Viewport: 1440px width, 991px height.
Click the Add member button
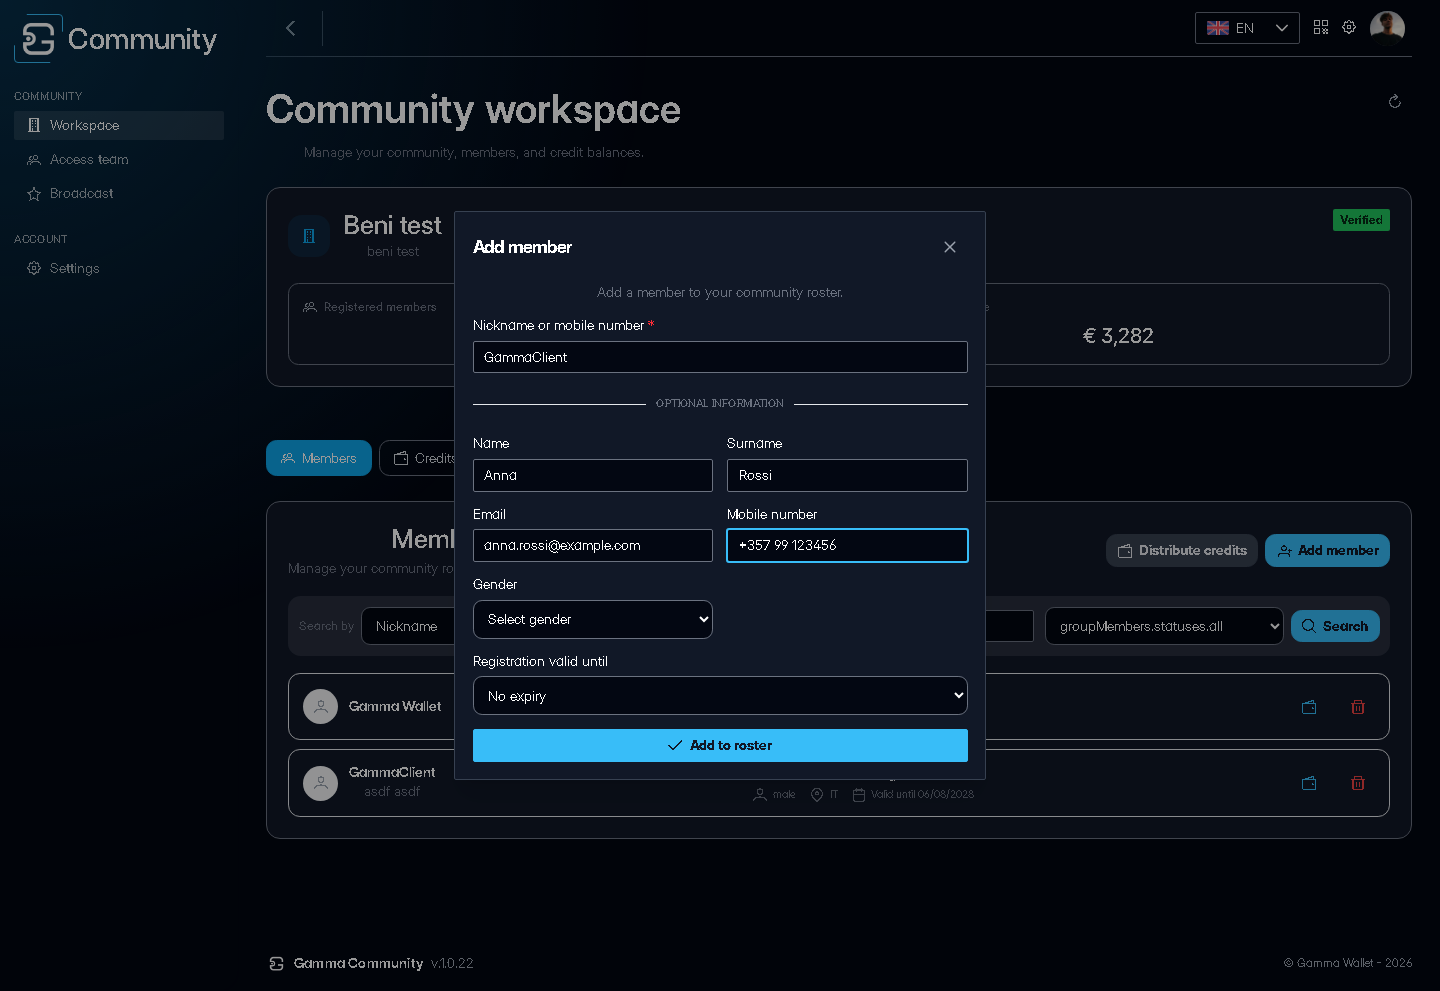tap(1327, 550)
